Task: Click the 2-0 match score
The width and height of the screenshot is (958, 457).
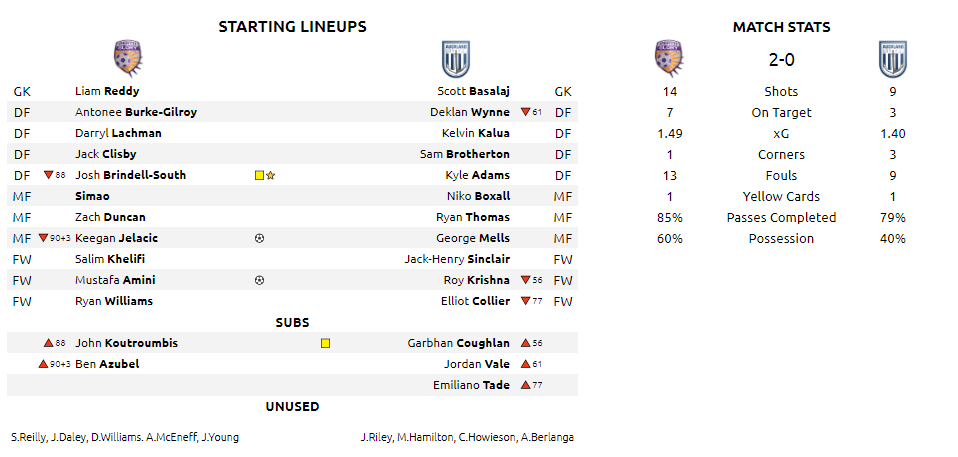Action: tap(781, 60)
